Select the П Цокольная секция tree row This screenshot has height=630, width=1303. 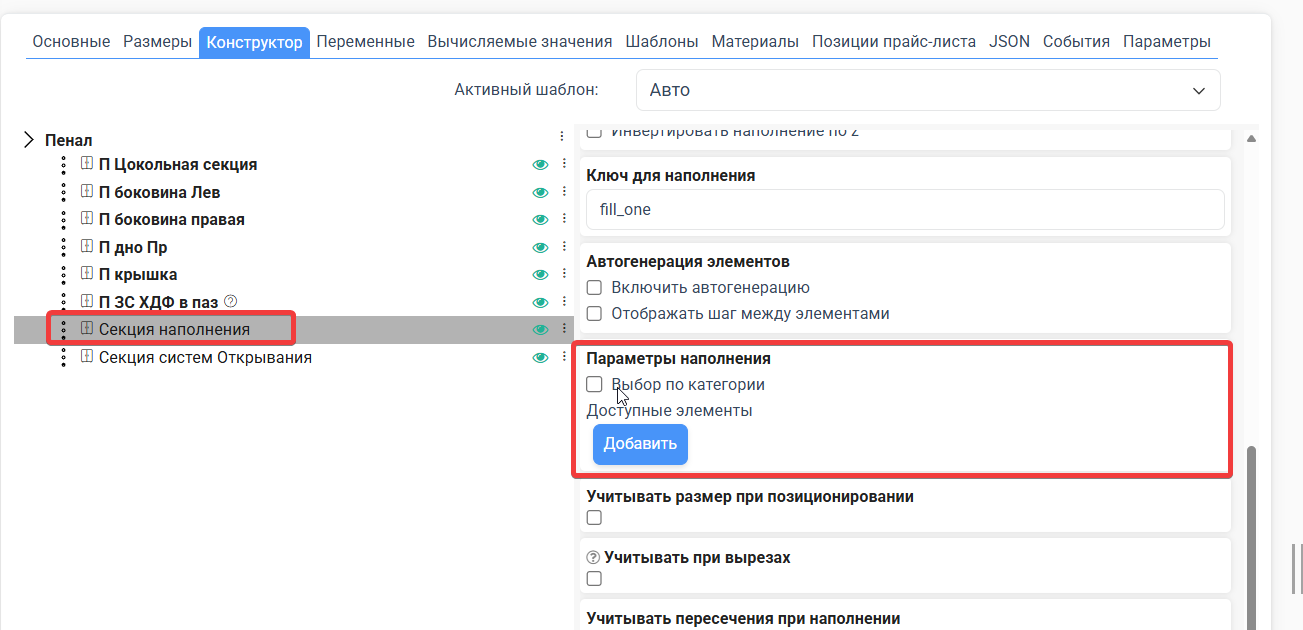[294, 164]
